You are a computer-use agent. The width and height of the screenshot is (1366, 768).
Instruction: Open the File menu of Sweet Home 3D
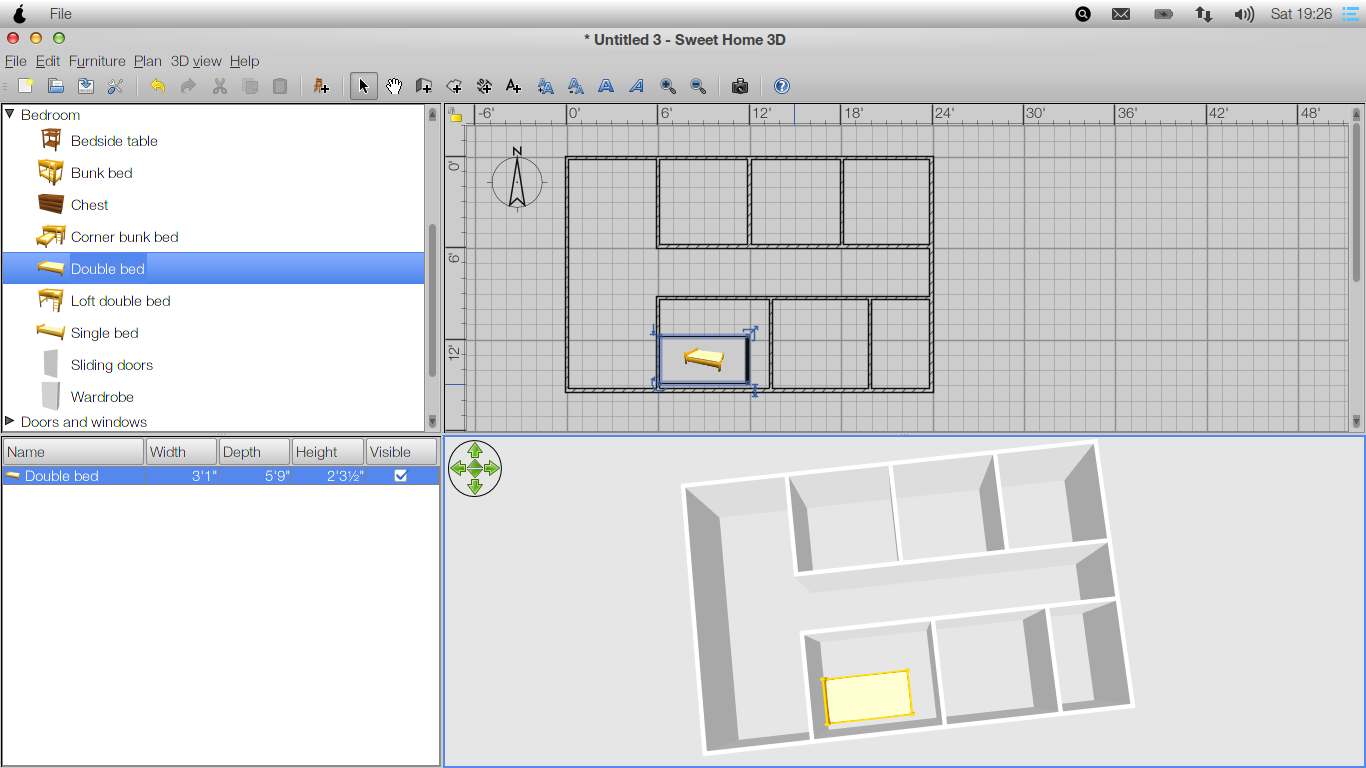pos(16,61)
